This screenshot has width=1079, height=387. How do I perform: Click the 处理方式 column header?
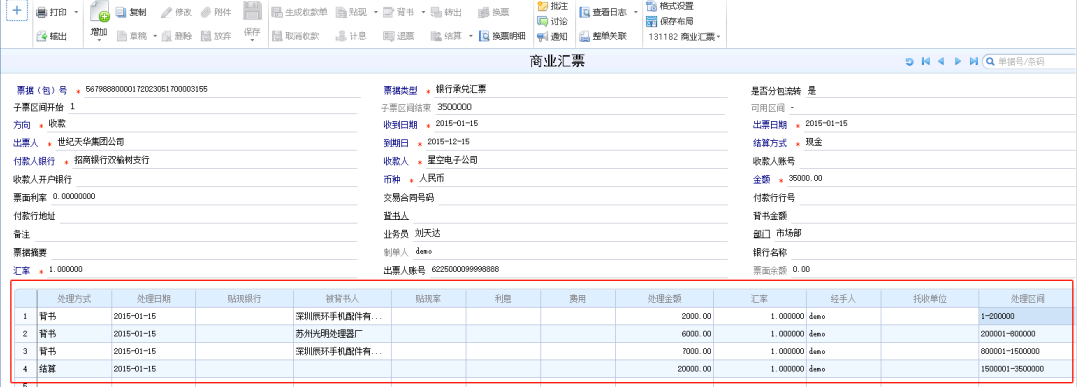pos(74,299)
